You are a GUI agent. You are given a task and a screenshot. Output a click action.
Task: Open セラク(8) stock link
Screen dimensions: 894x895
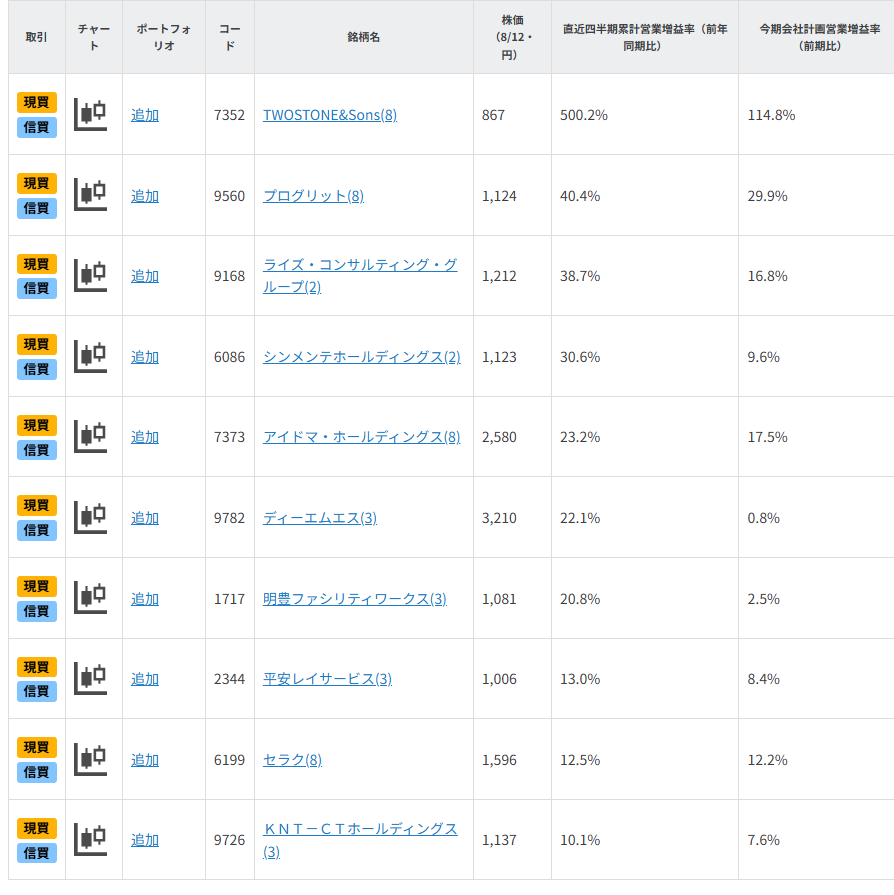(292, 760)
